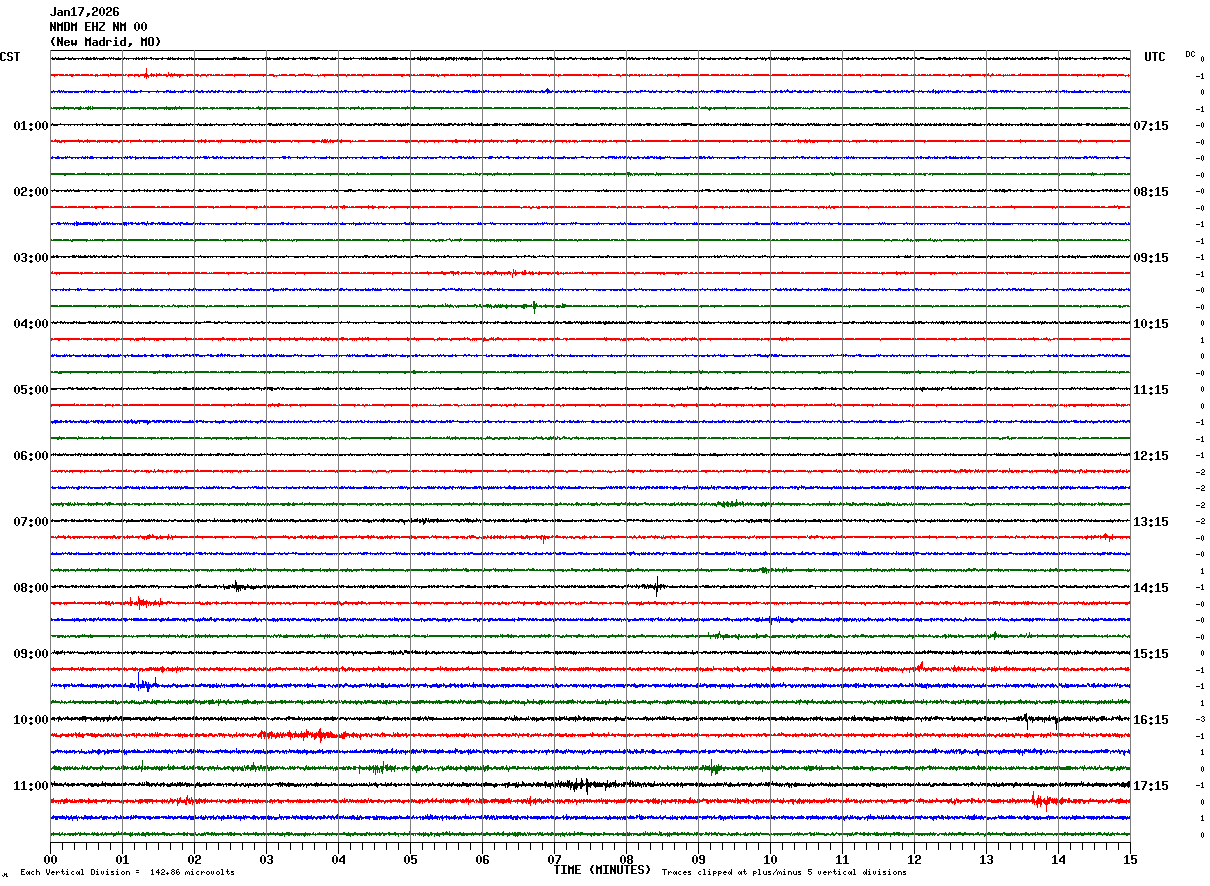Screen dimensions: 1210x886
Task: Click the 17:15 UTC time label
Action: click(1151, 785)
